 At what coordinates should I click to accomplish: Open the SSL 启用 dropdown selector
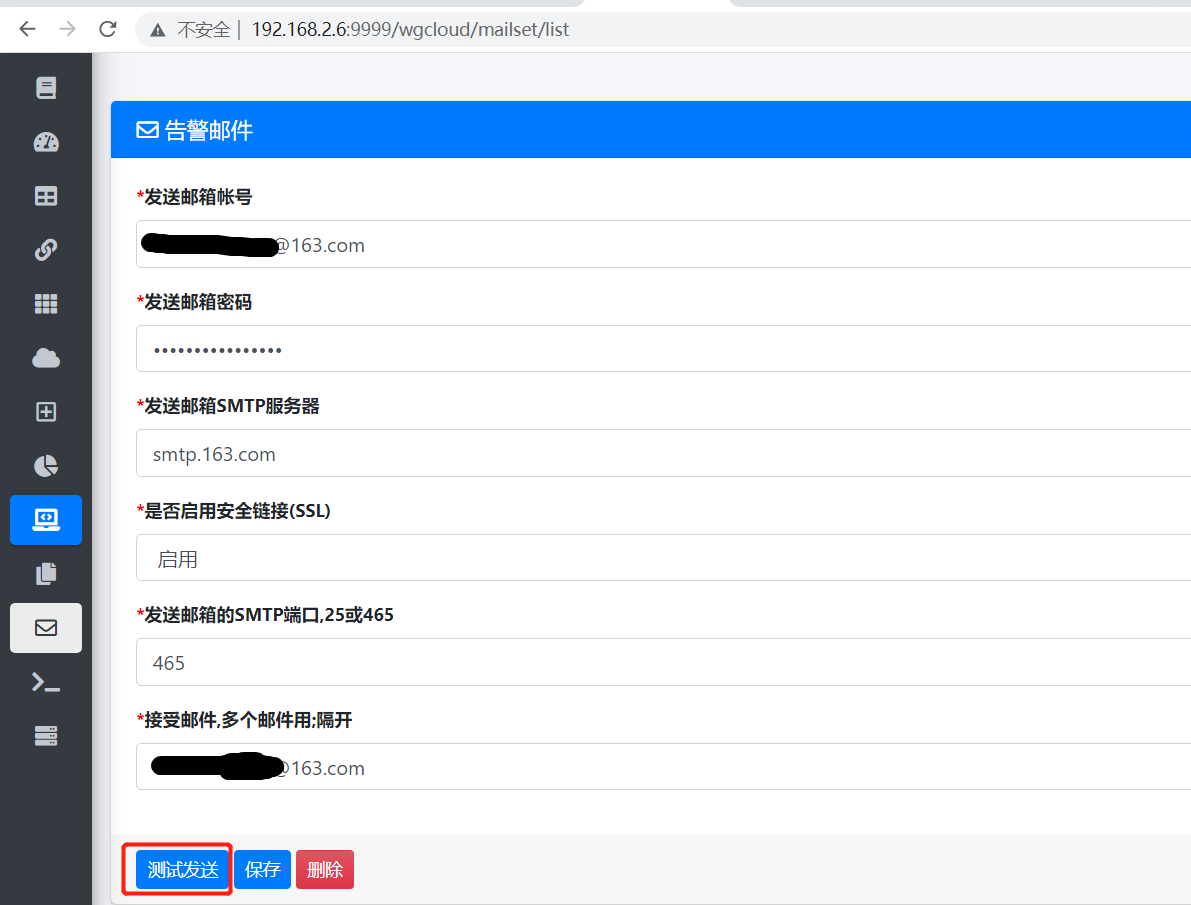pyautogui.click(x=400, y=557)
